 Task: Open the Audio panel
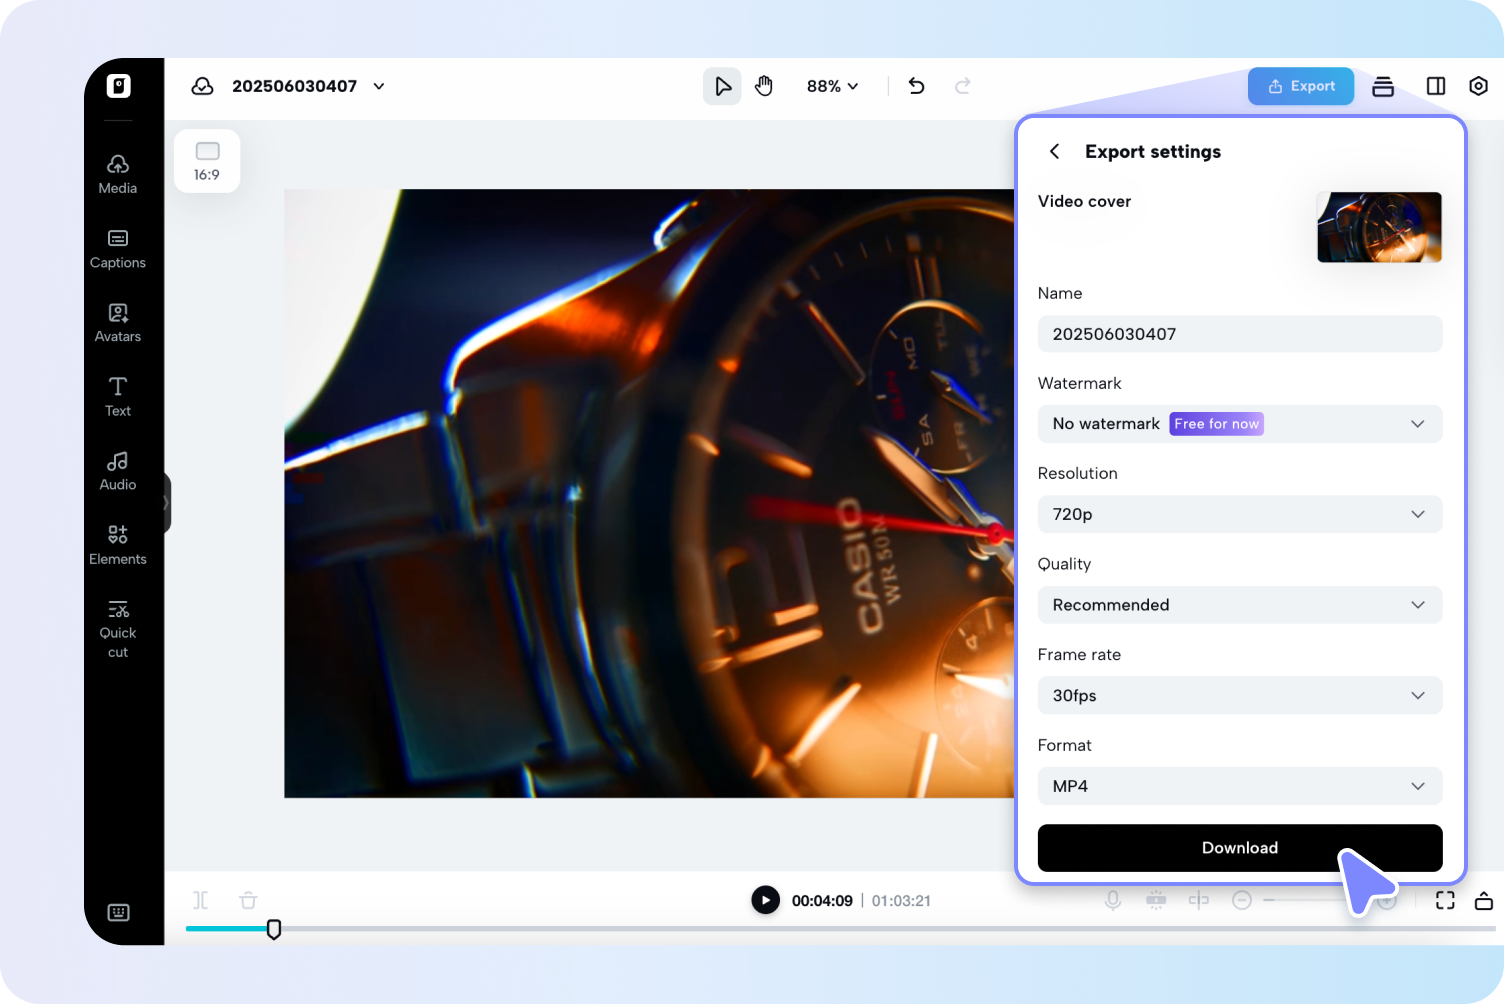(117, 469)
